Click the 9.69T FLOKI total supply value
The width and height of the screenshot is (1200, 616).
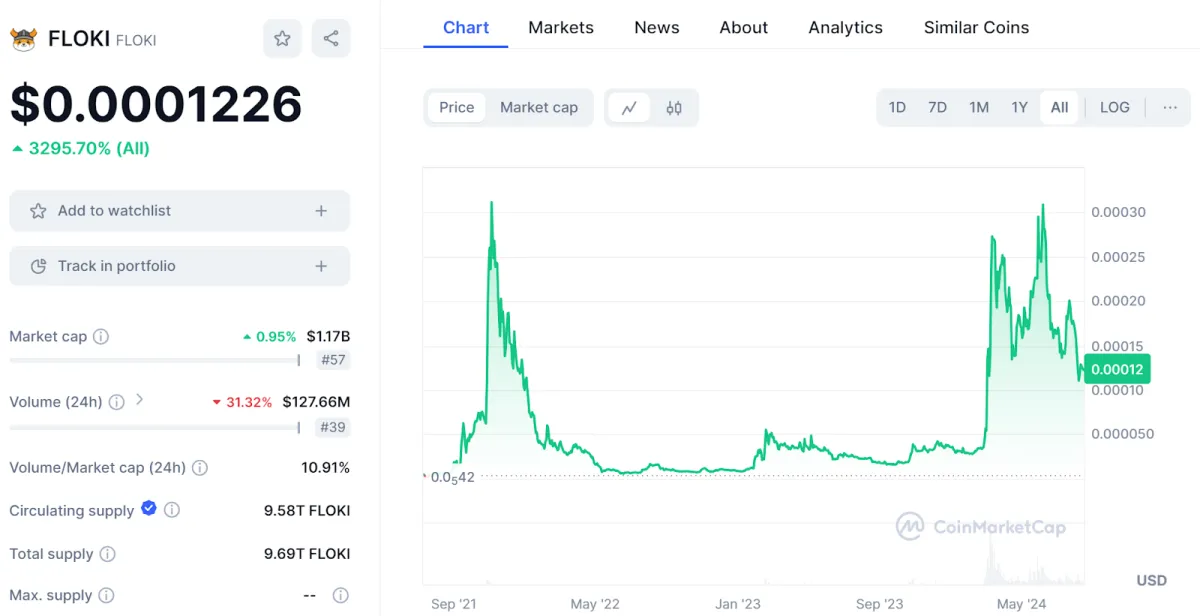(307, 554)
